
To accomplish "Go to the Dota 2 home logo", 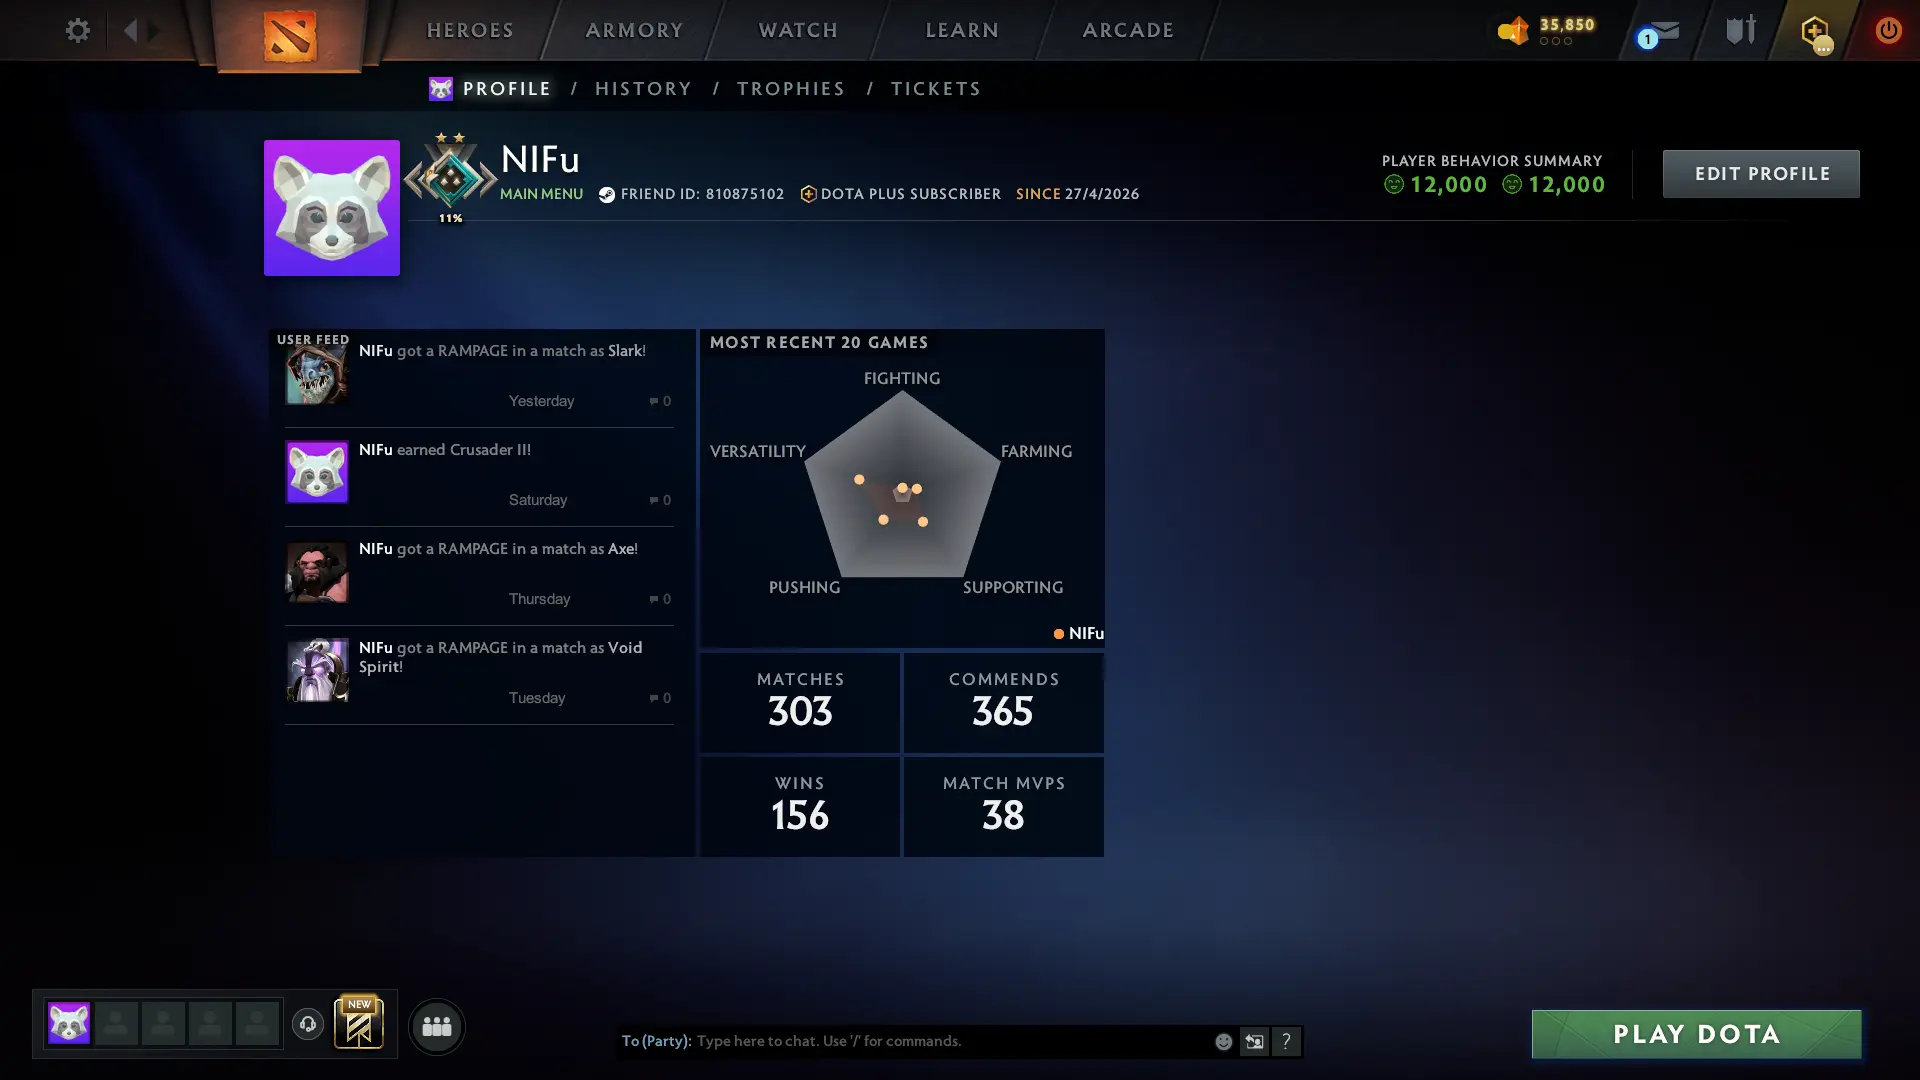I will pos(290,35).
